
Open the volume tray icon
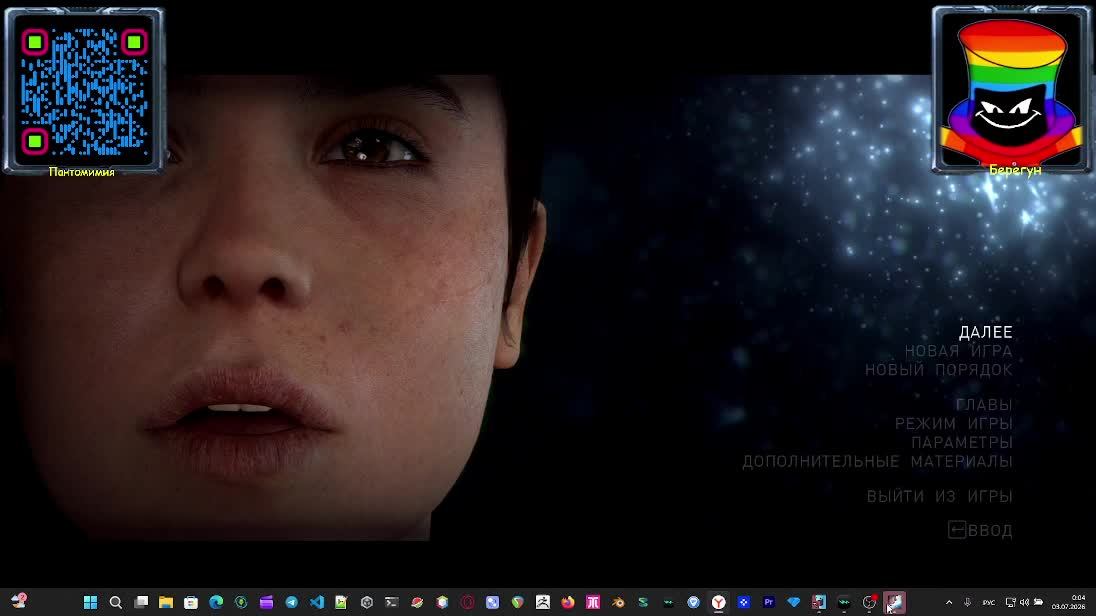pyautogui.click(x=1024, y=603)
